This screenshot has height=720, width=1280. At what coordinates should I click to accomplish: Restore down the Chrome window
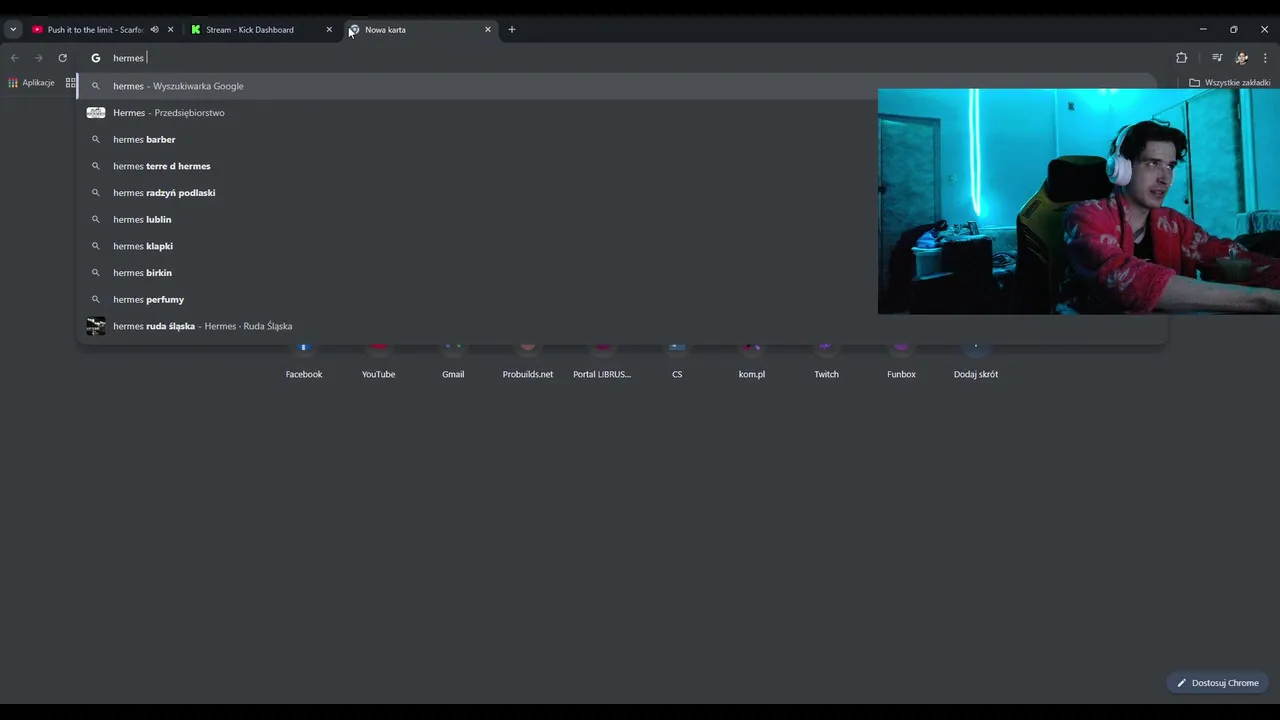coord(1234,30)
